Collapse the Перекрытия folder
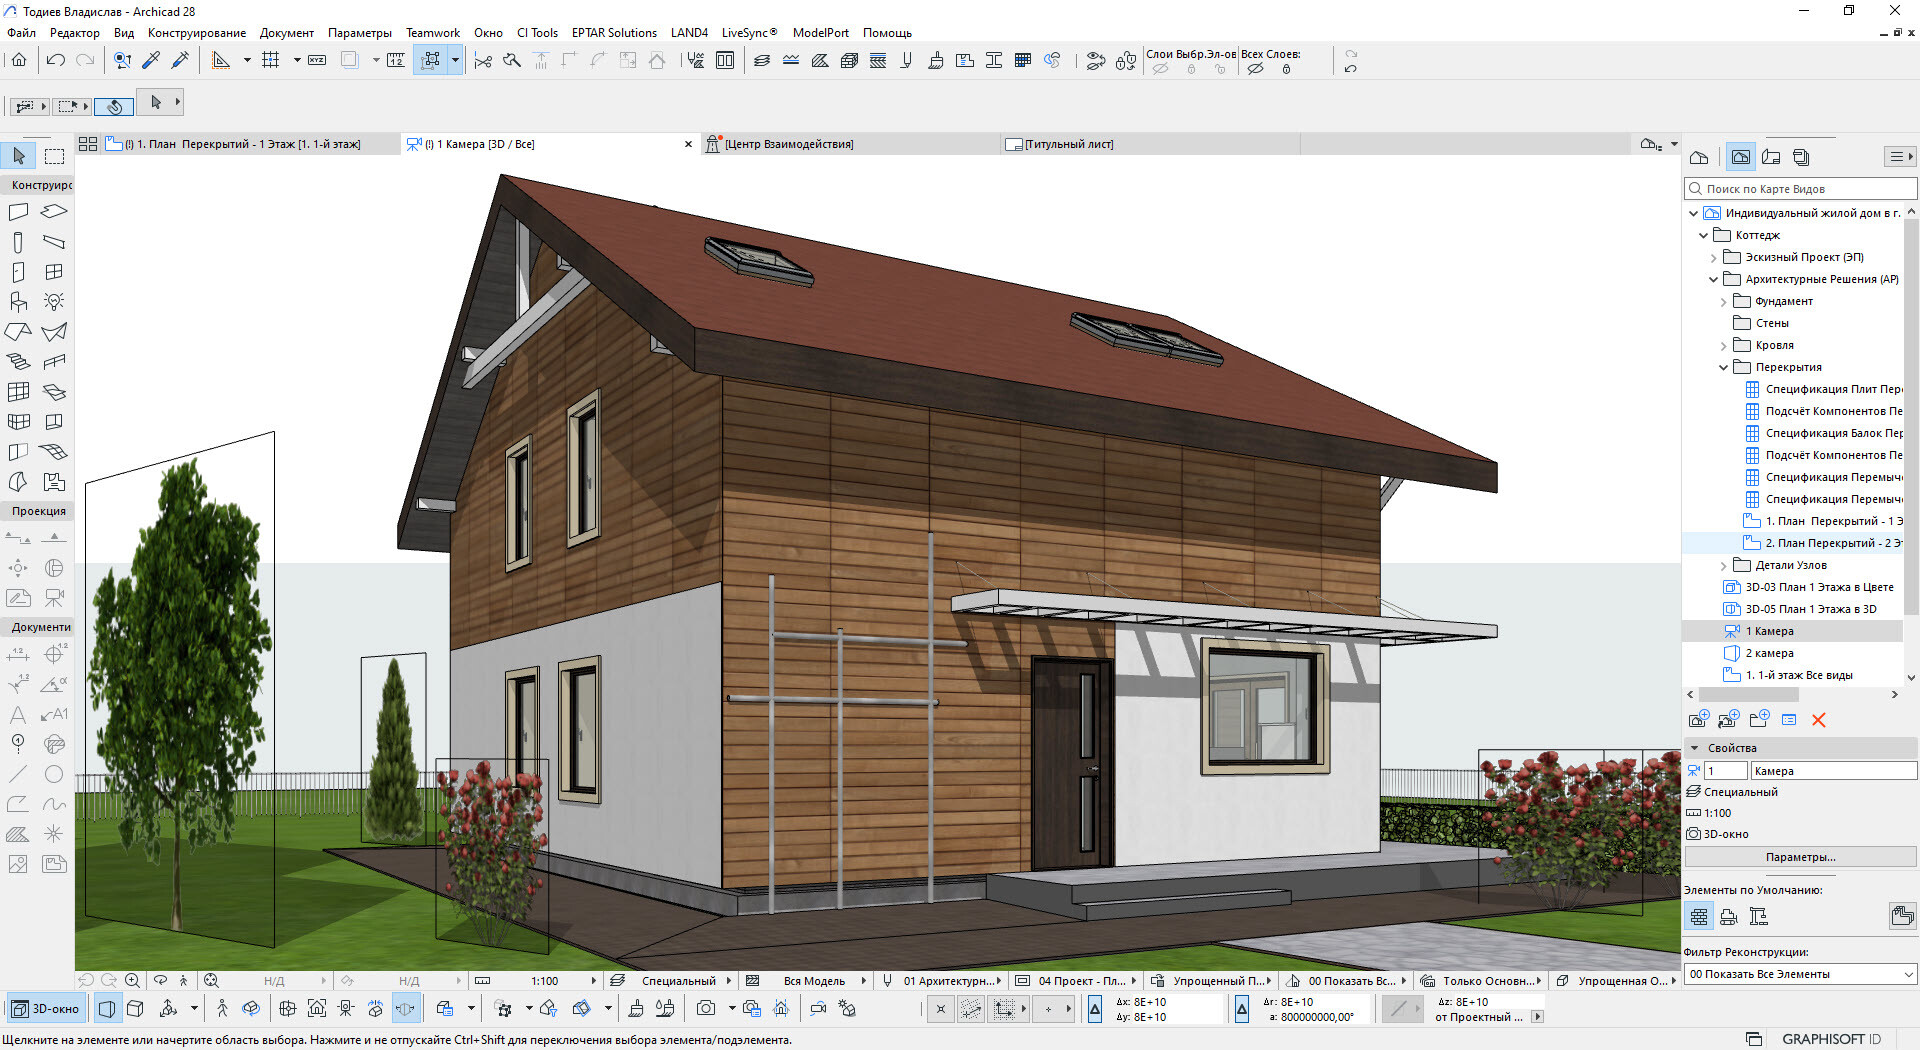The width and height of the screenshot is (1920, 1050). pos(1723,368)
